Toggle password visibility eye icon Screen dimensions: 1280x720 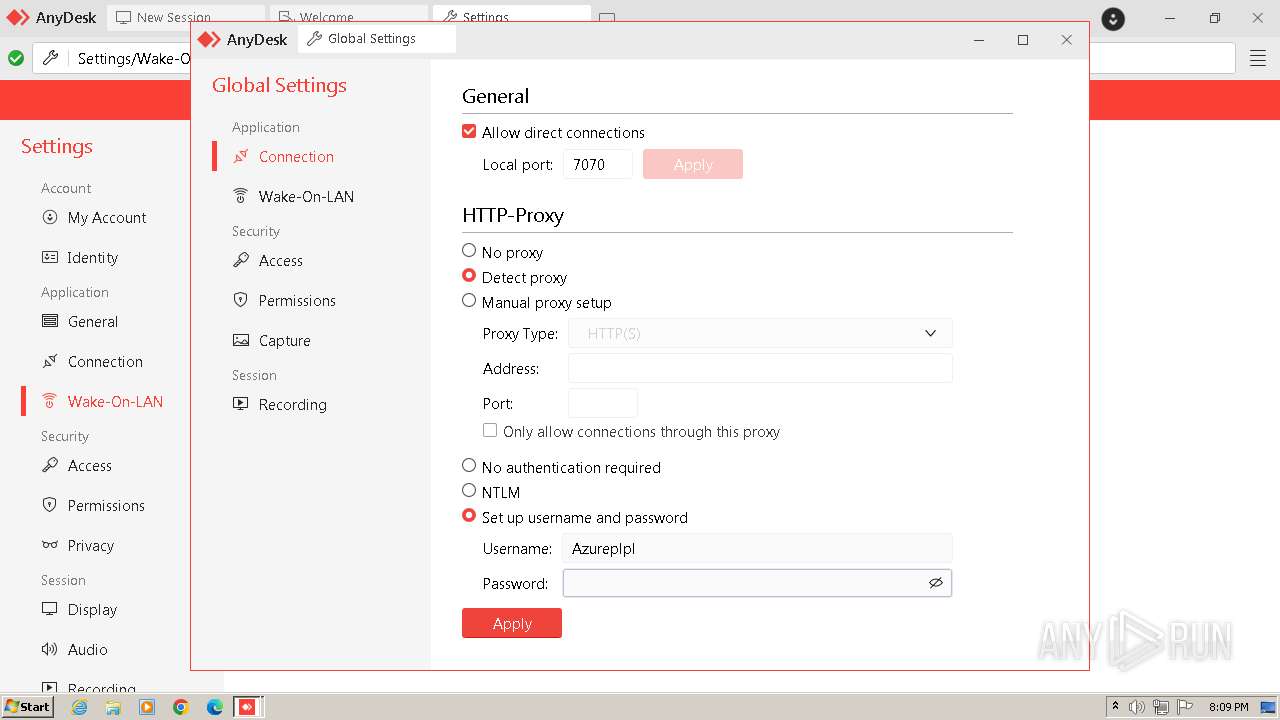click(x=936, y=583)
